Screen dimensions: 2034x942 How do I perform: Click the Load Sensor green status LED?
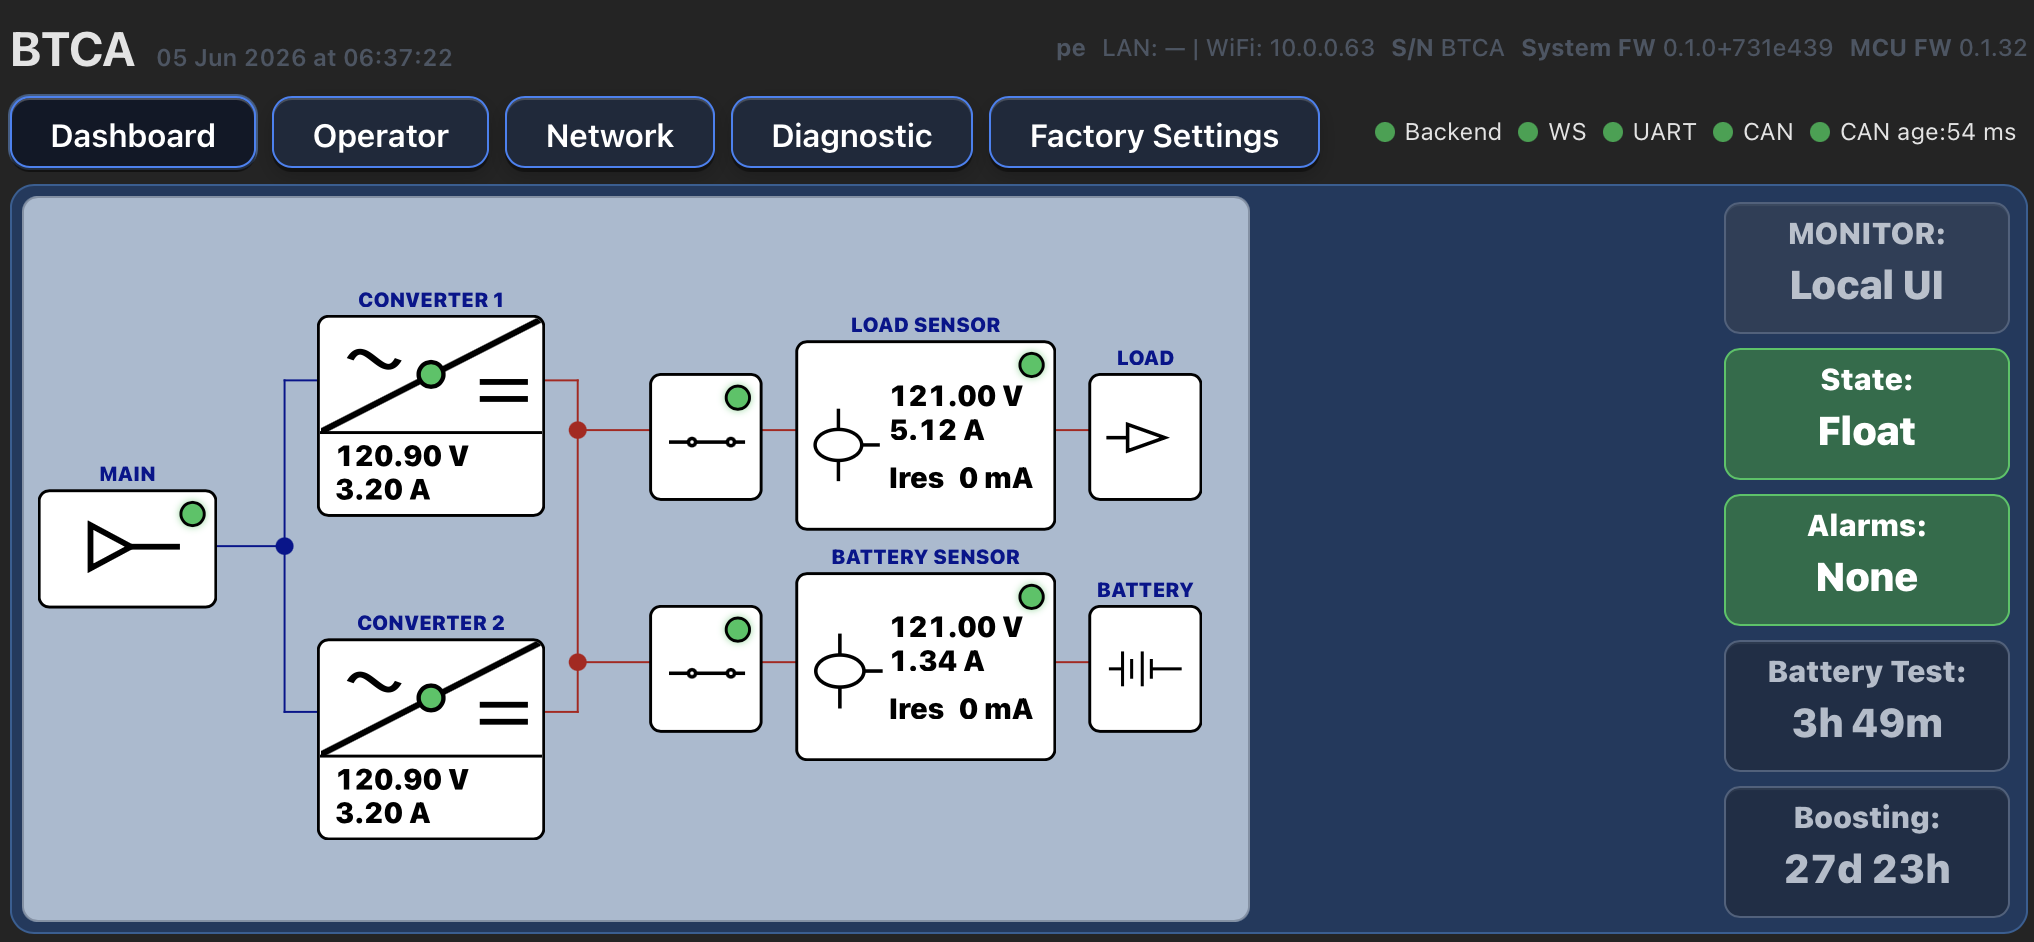(x=1031, y=365)
